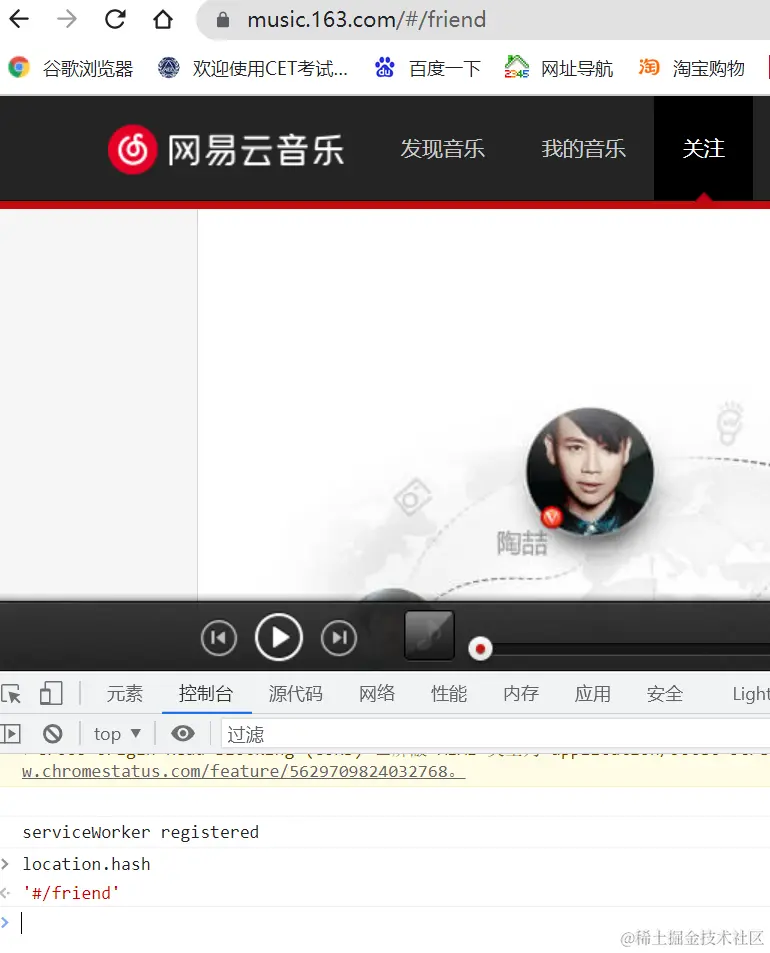Click the music.163.com address bar URL

tap(366, 20)
